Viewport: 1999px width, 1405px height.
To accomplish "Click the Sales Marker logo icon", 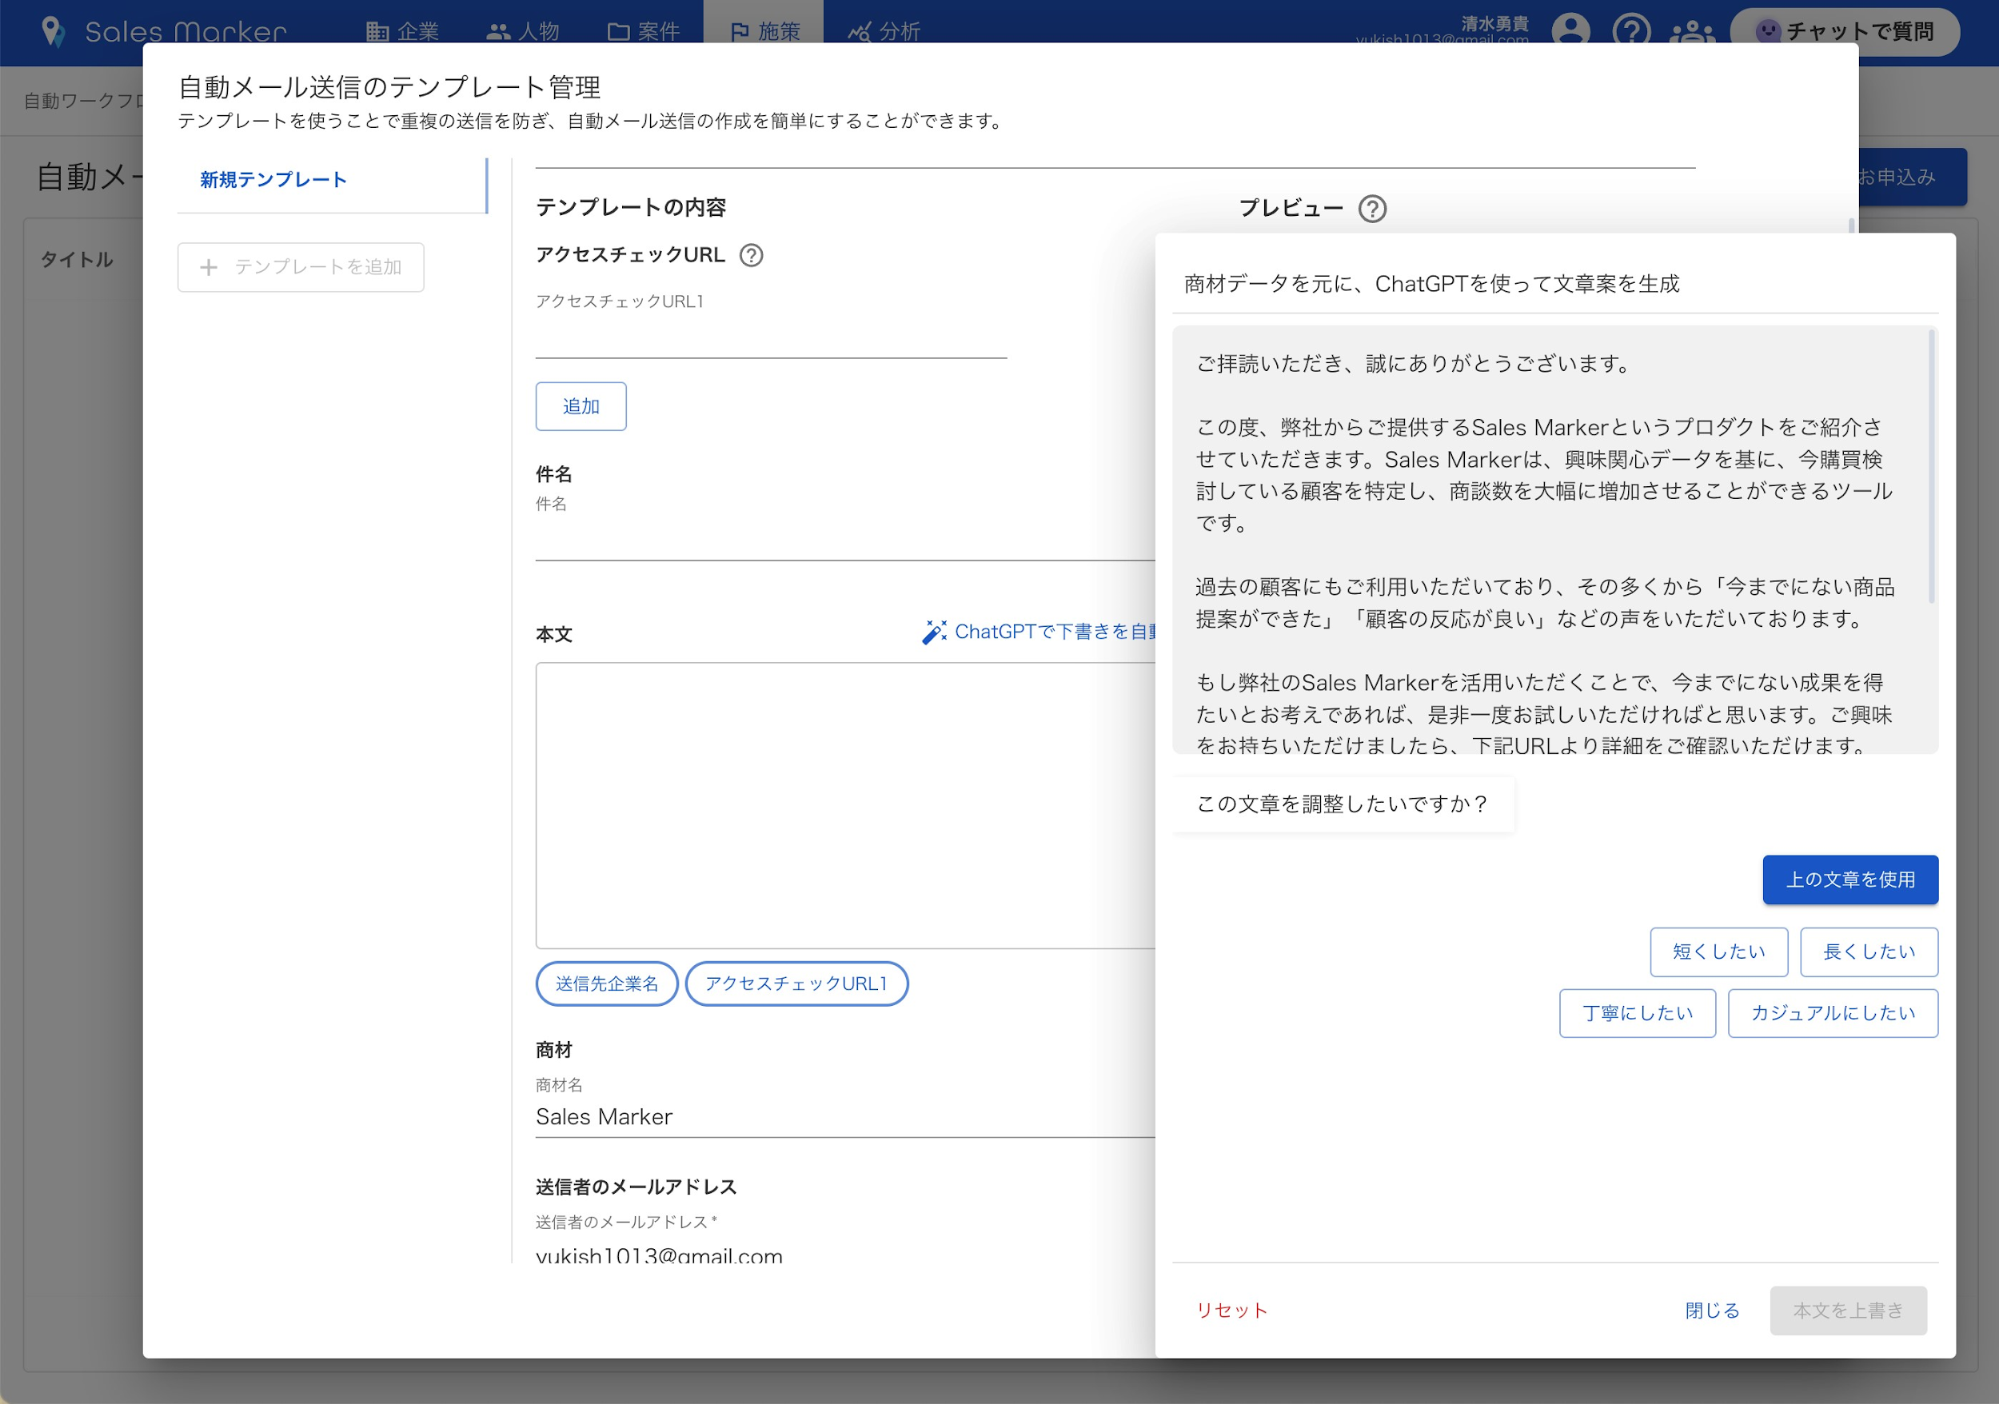I will (53, 31).
